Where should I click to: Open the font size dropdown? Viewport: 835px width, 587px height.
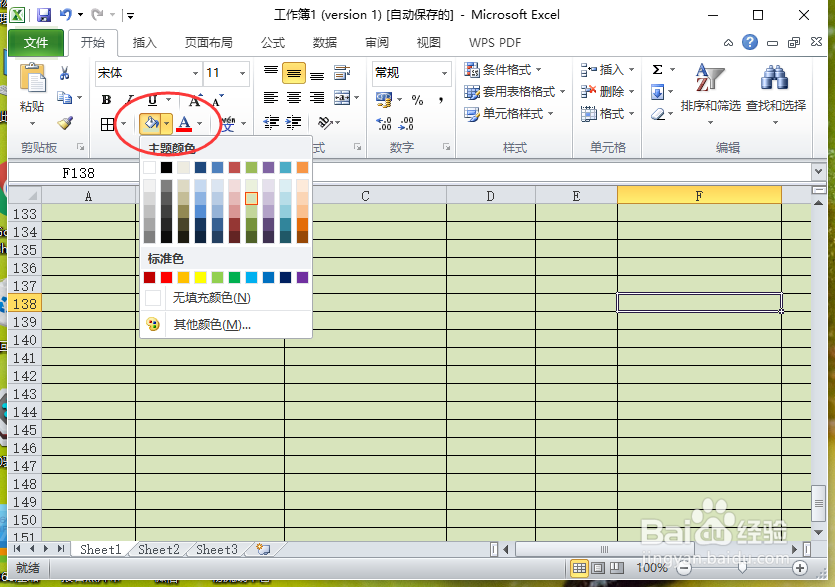[x=240, y=73]
